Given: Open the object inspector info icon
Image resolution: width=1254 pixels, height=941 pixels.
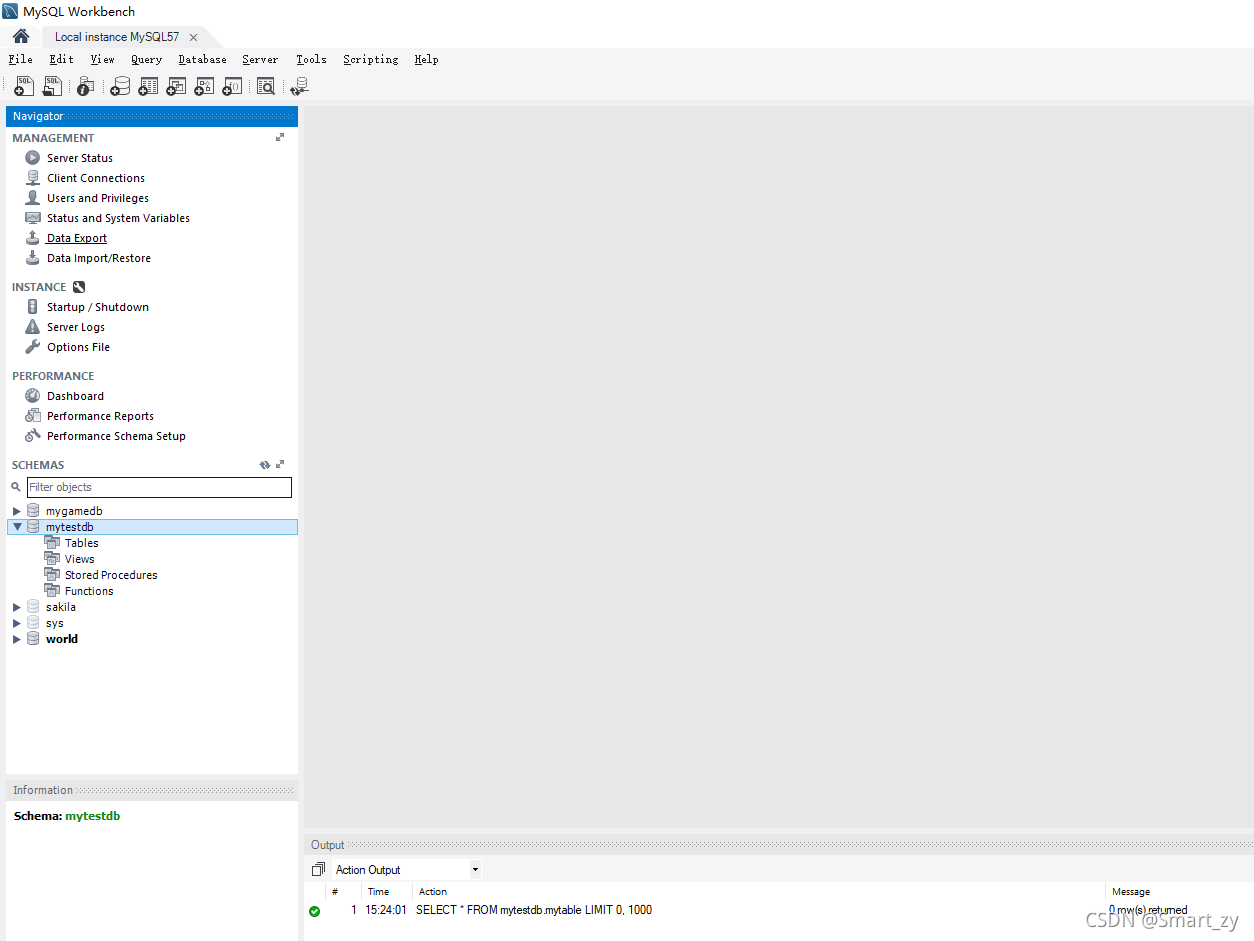Looking at the screenshot, I should coord(86,86).
